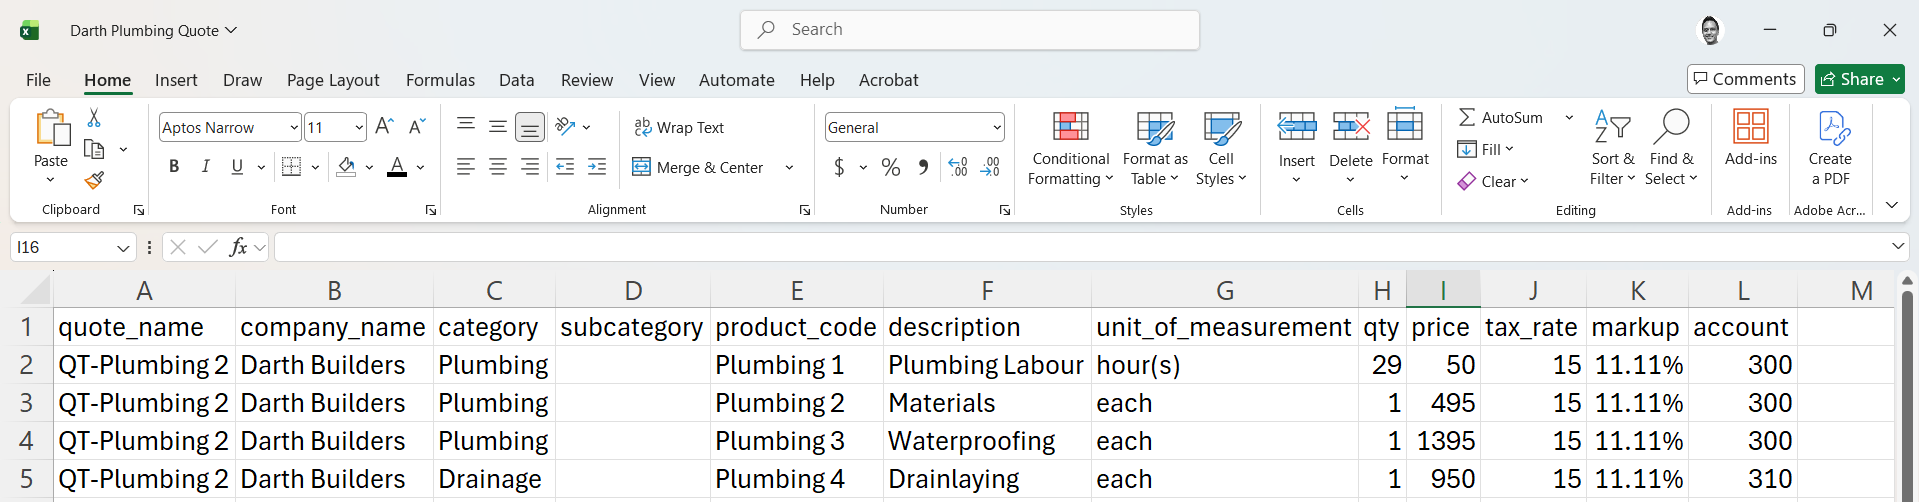Expand the font name dropdown
The image size is (1919, 502).
pyautogui.click(x=294, y=127)
